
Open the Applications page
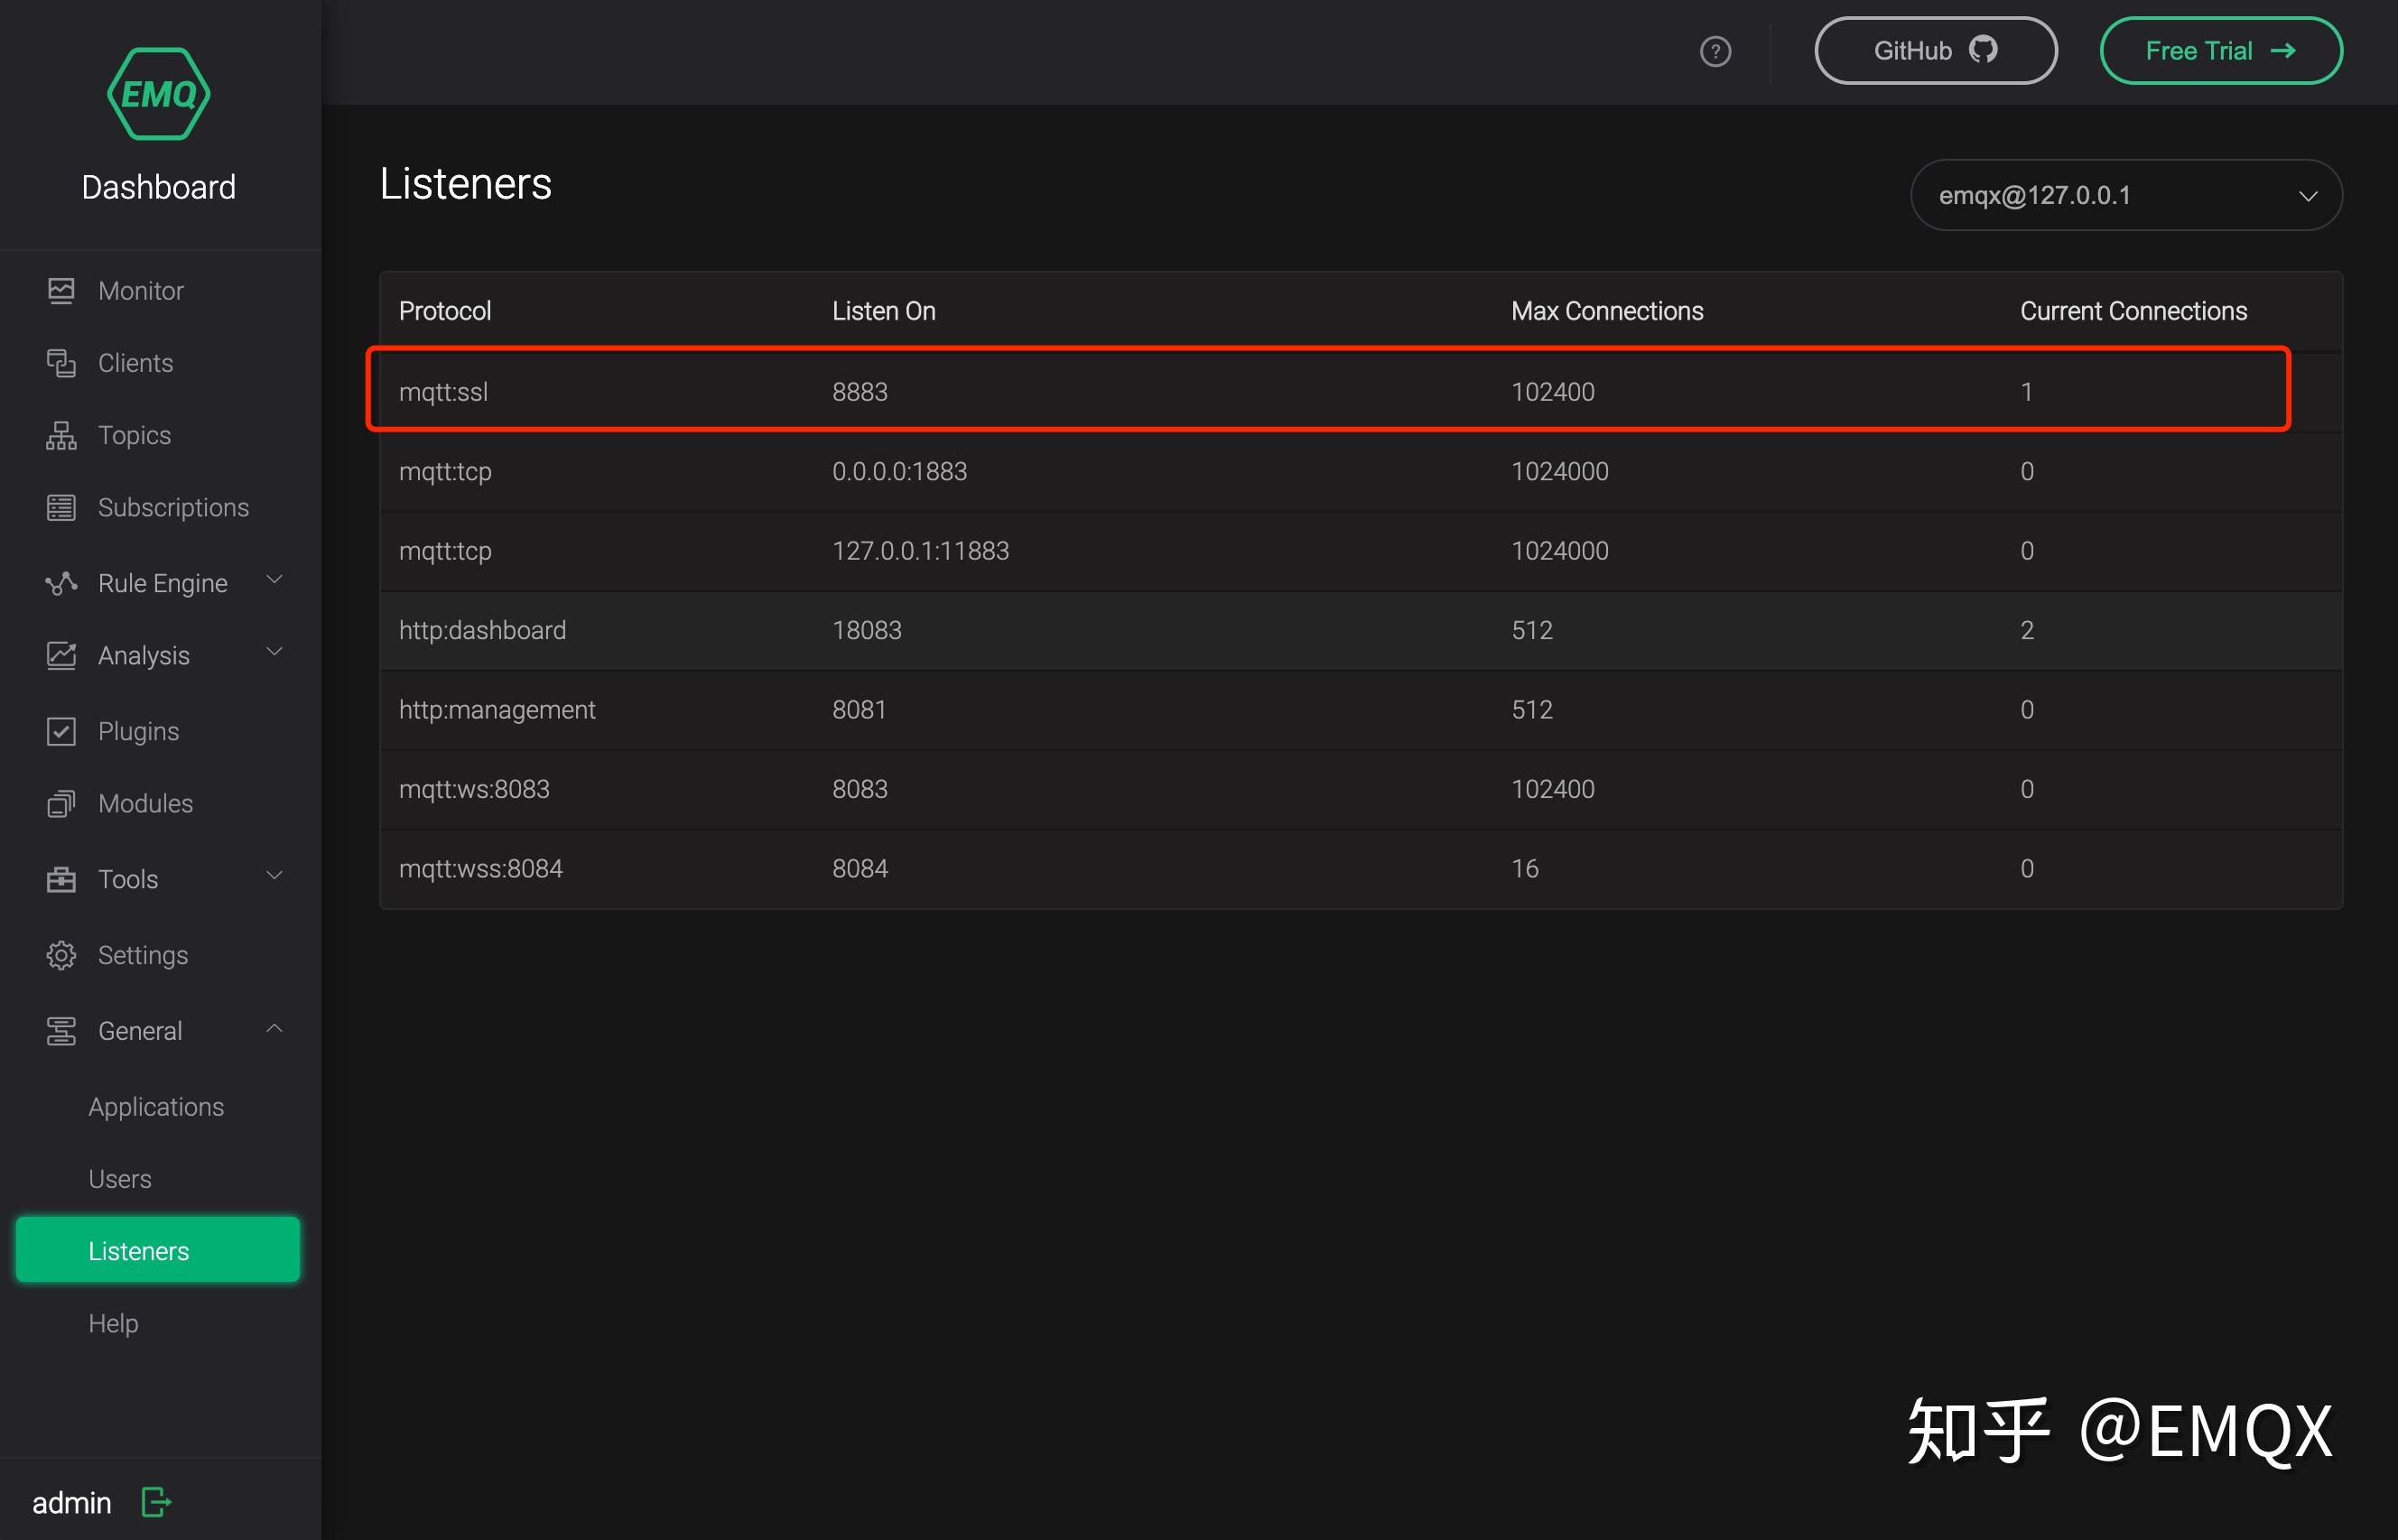pos(156,1106)
